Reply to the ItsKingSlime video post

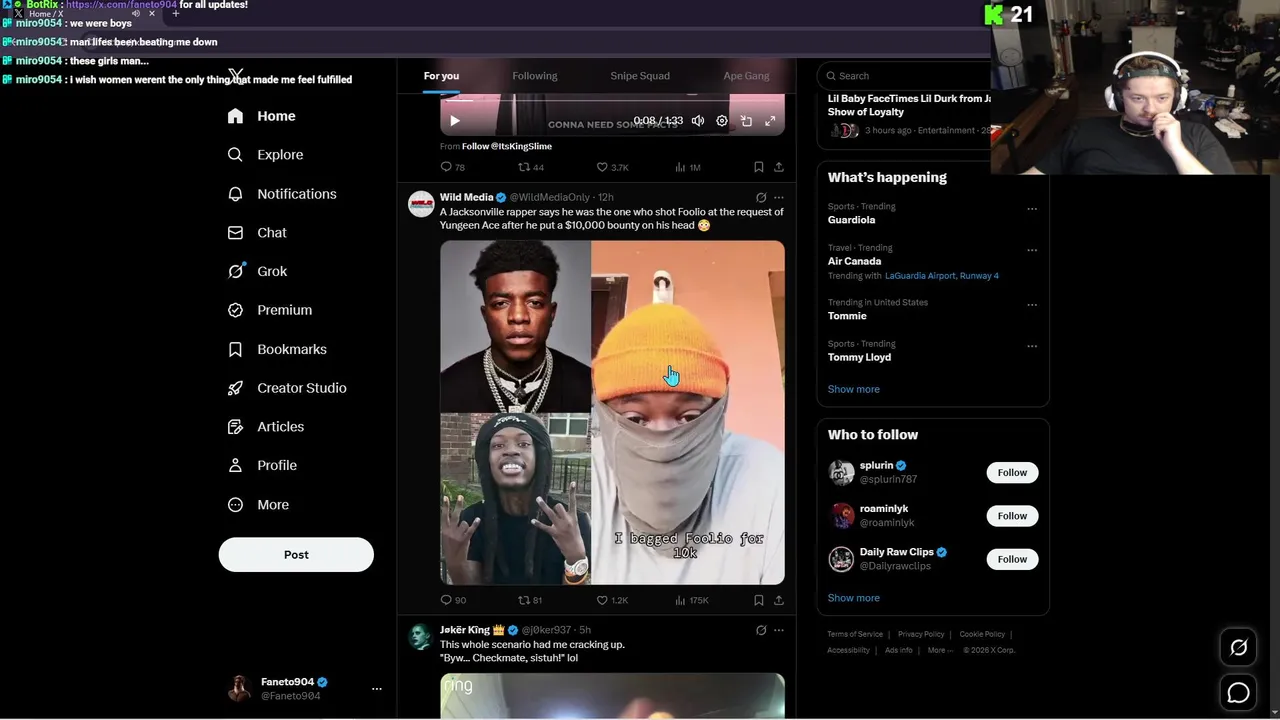coord(452,167)
